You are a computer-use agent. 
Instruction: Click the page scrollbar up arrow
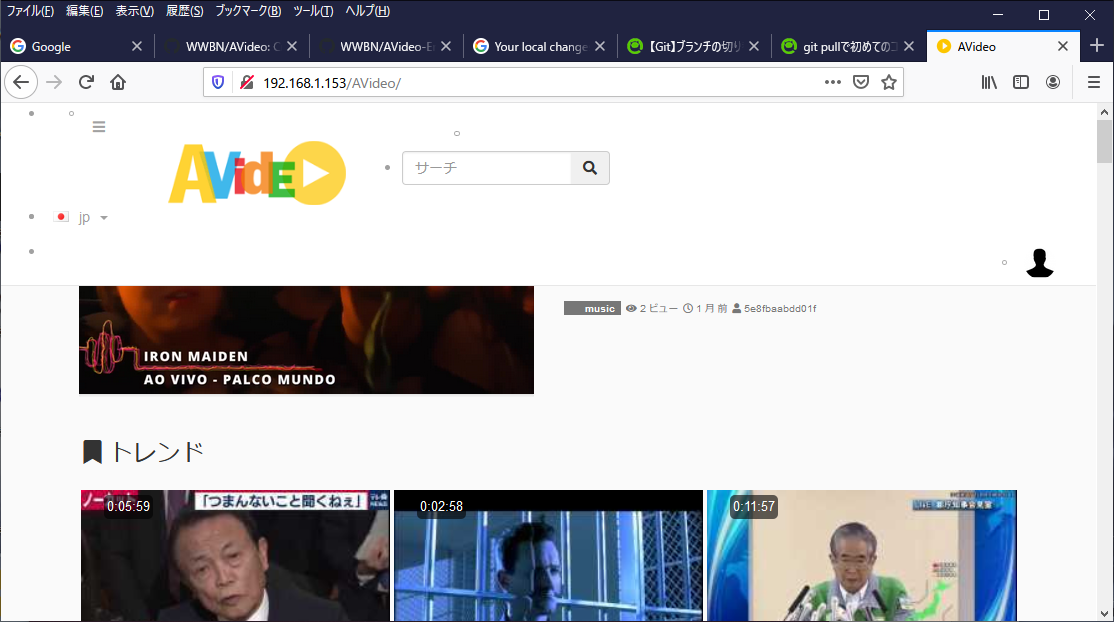[x=1104, y=112]
